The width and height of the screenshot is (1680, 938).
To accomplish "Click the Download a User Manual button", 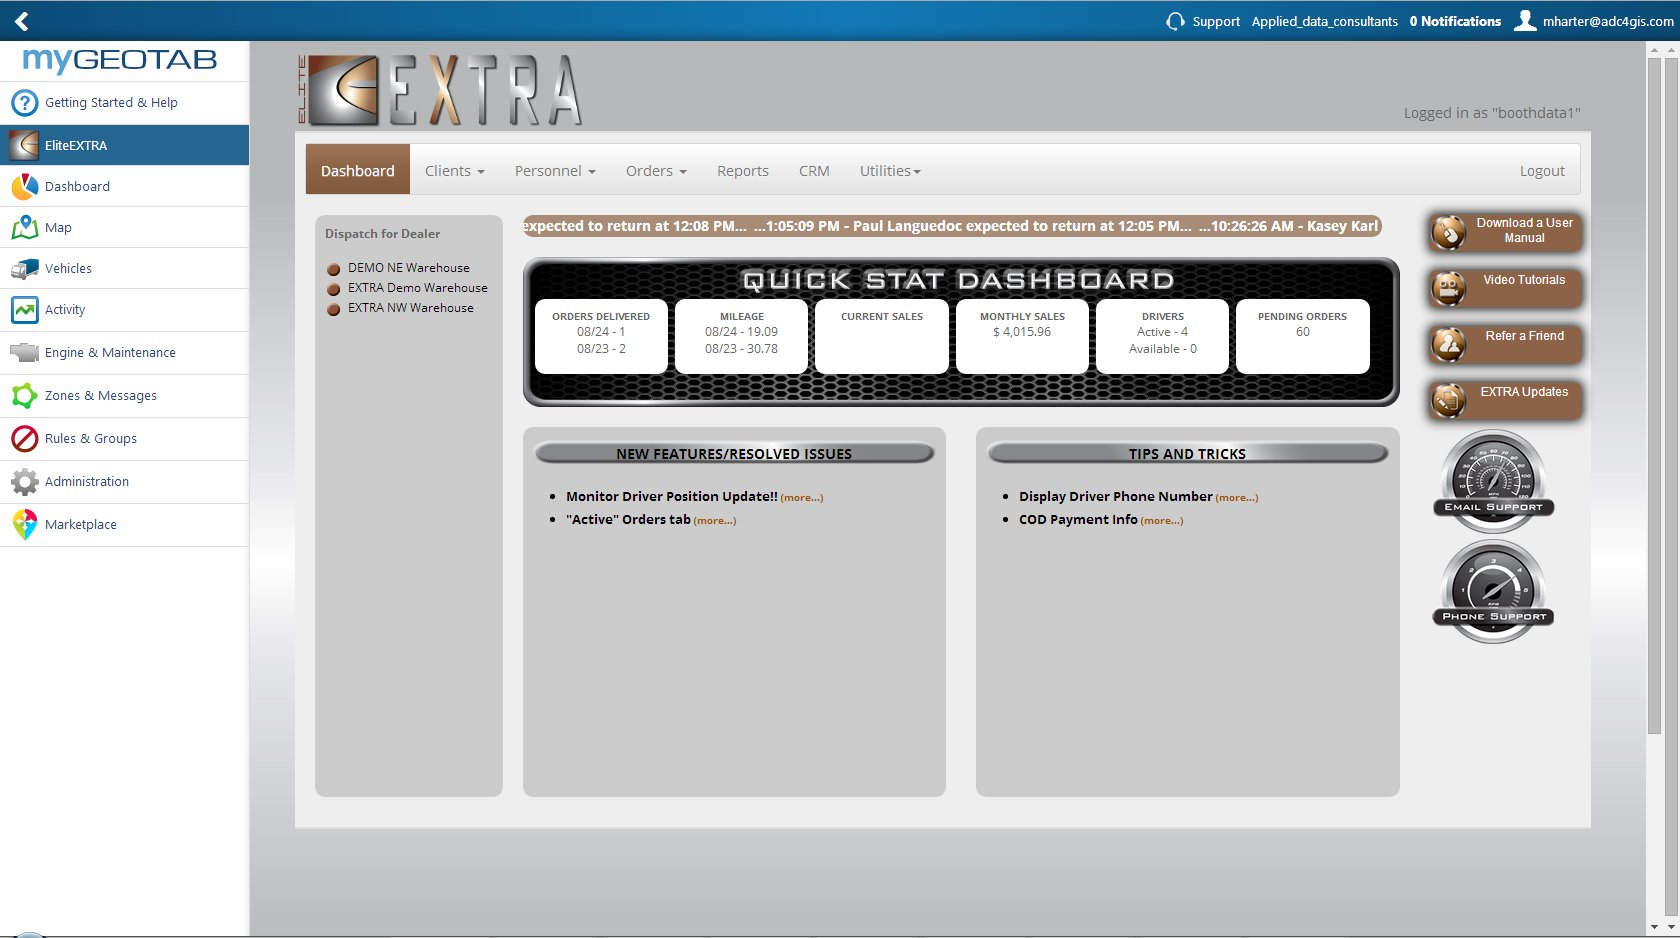I will point(1505,231).
